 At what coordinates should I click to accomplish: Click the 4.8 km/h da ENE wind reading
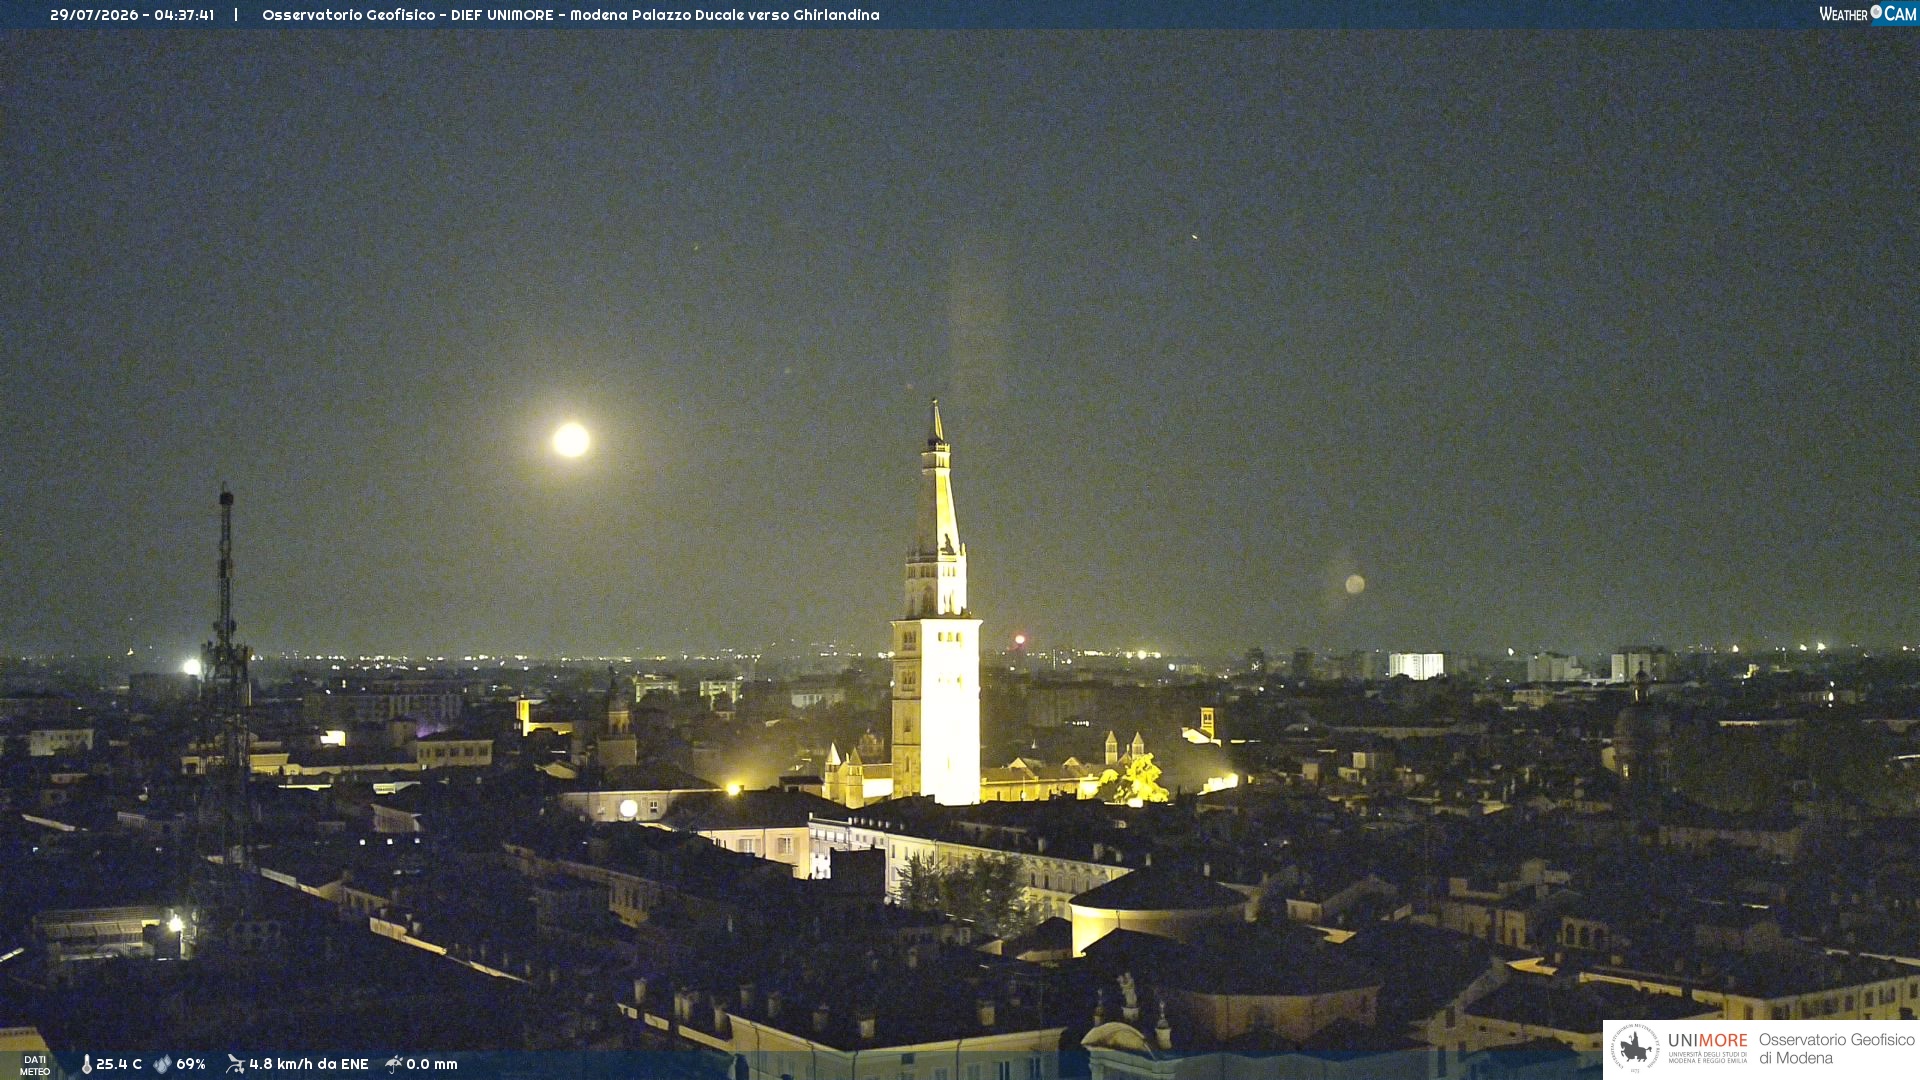coord(309,1064)
